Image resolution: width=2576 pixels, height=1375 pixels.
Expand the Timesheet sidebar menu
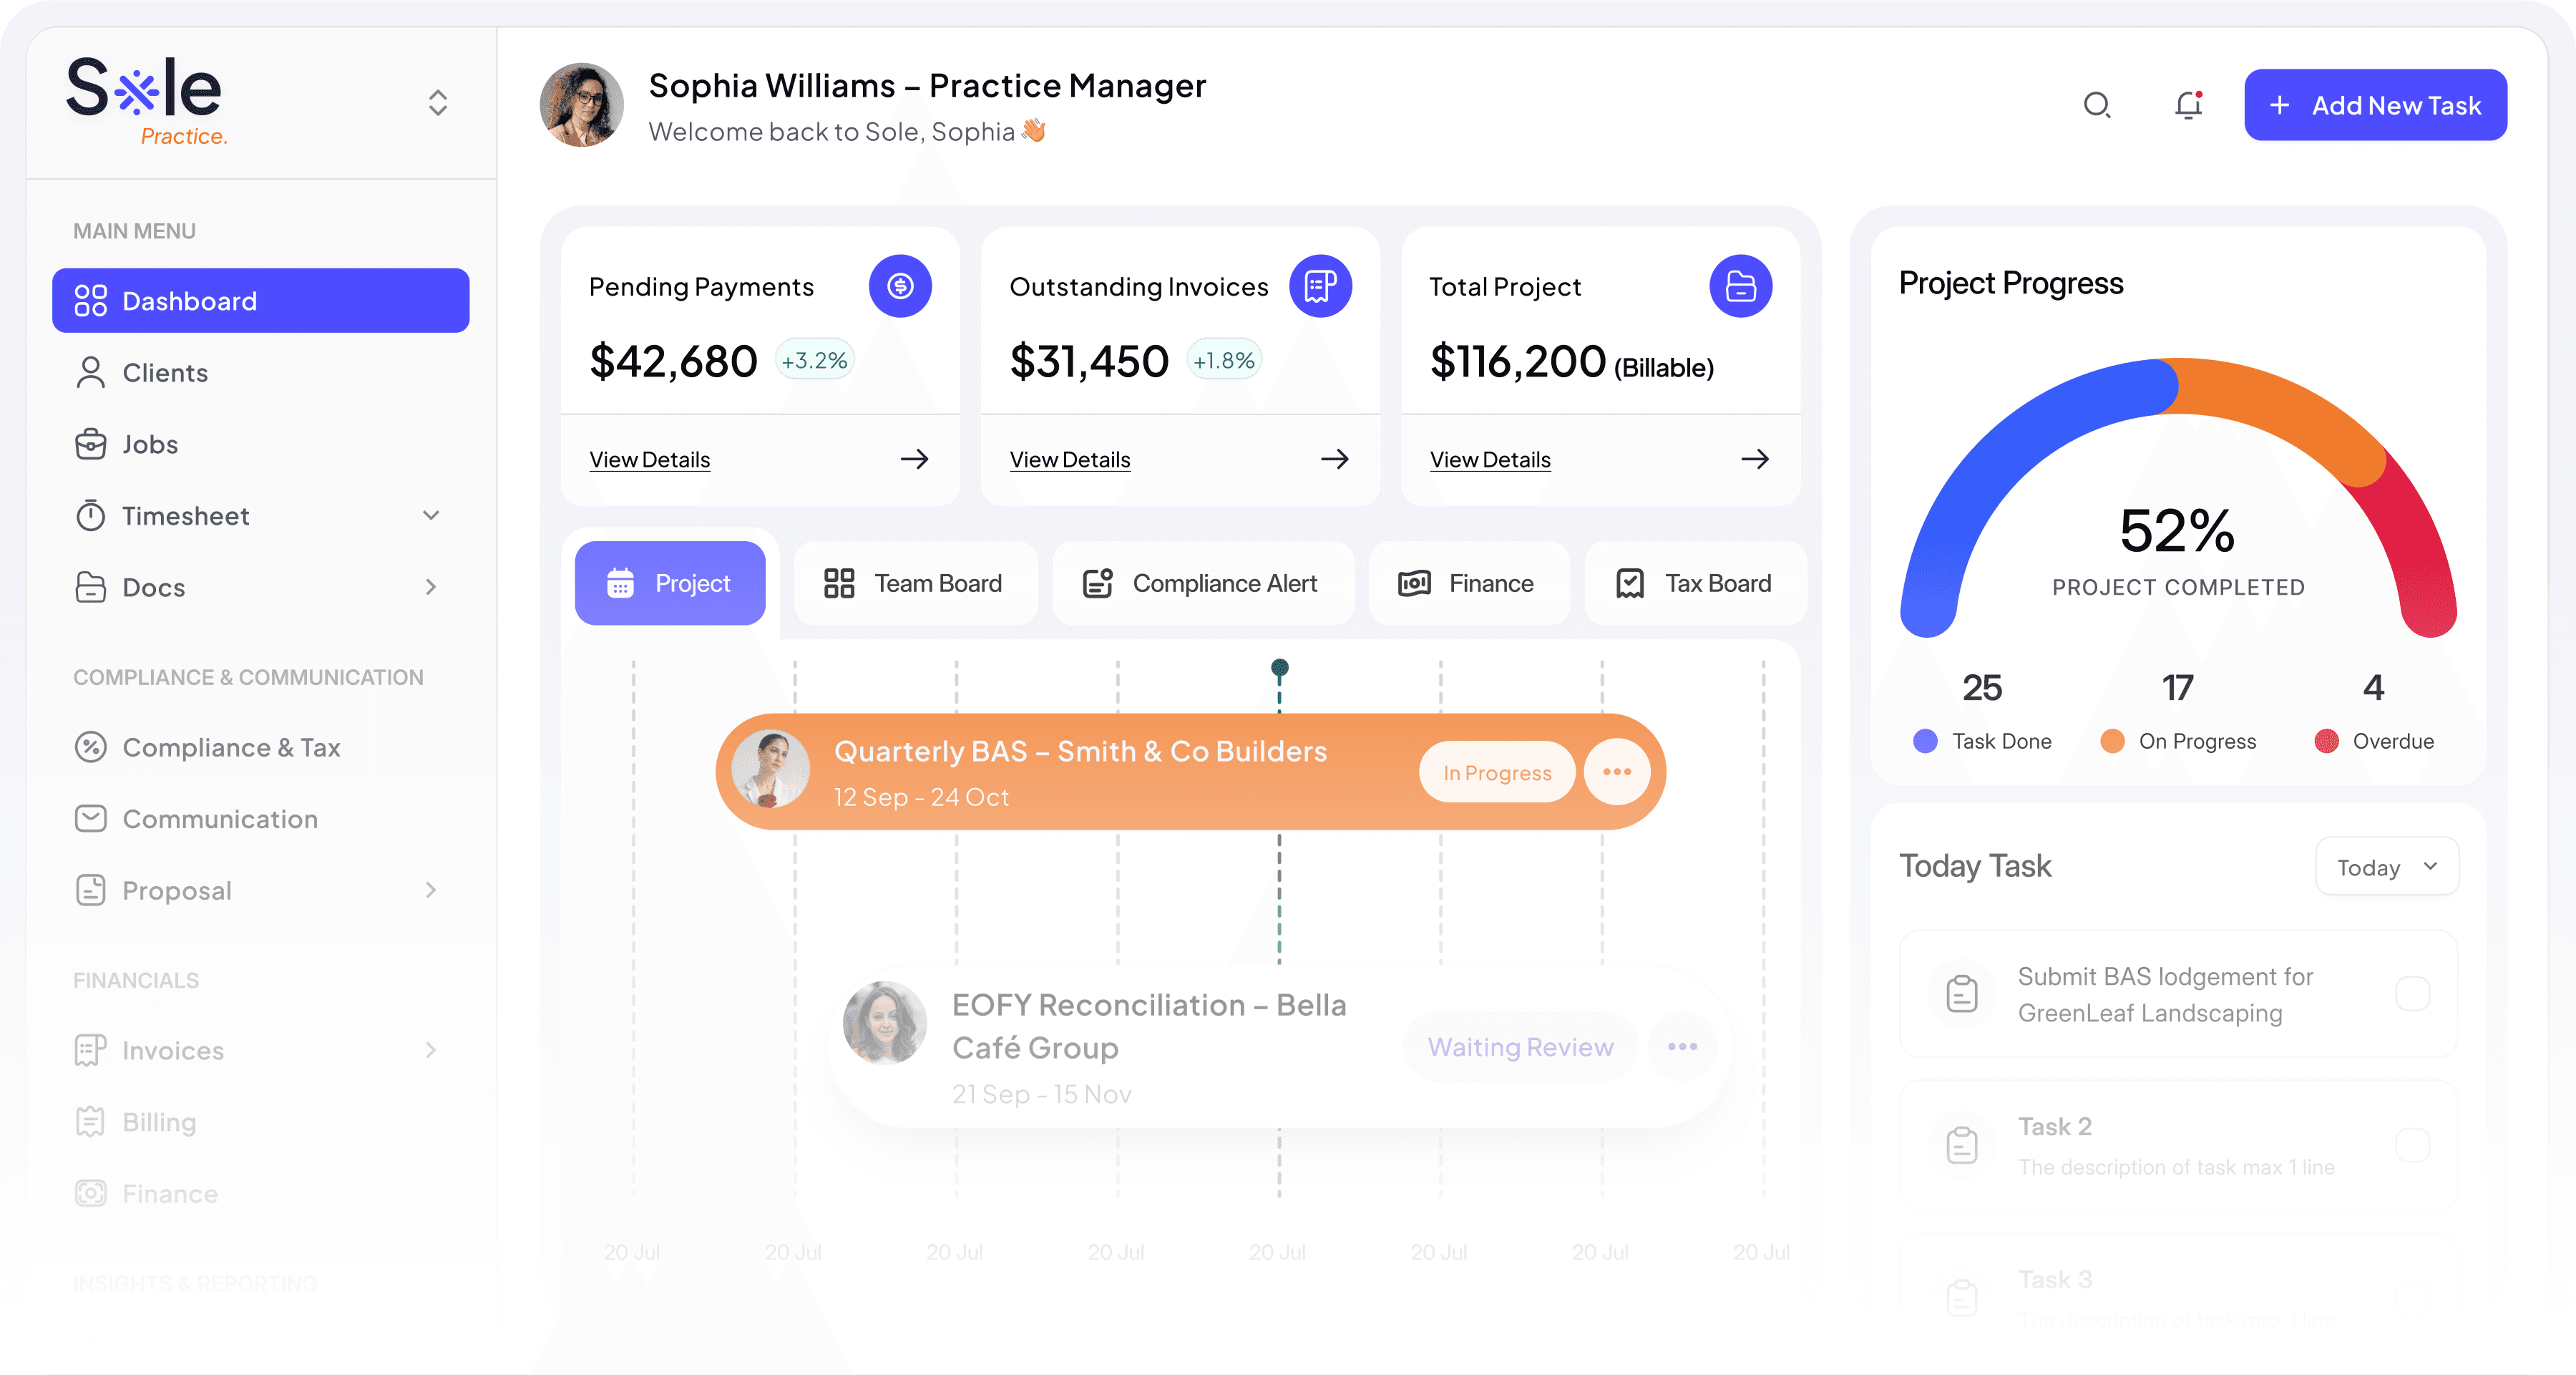(431, 516)
